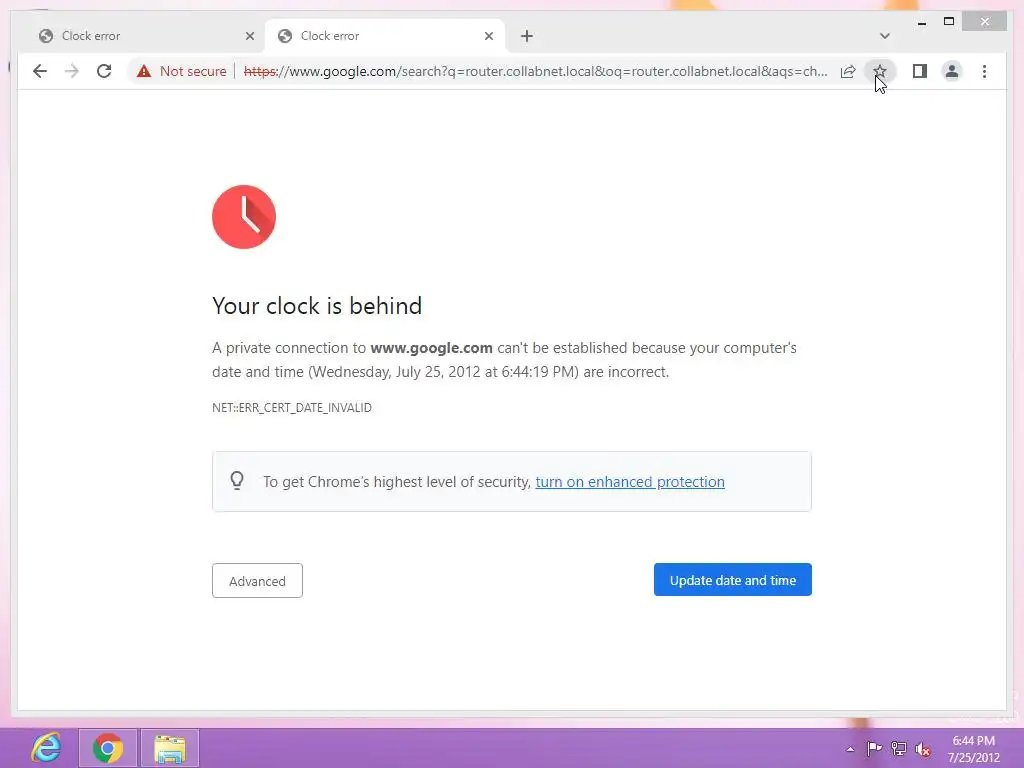Open the Chrome profile avatar icon
Viewport: 1024px width, 768px height.
coord(952,71)
